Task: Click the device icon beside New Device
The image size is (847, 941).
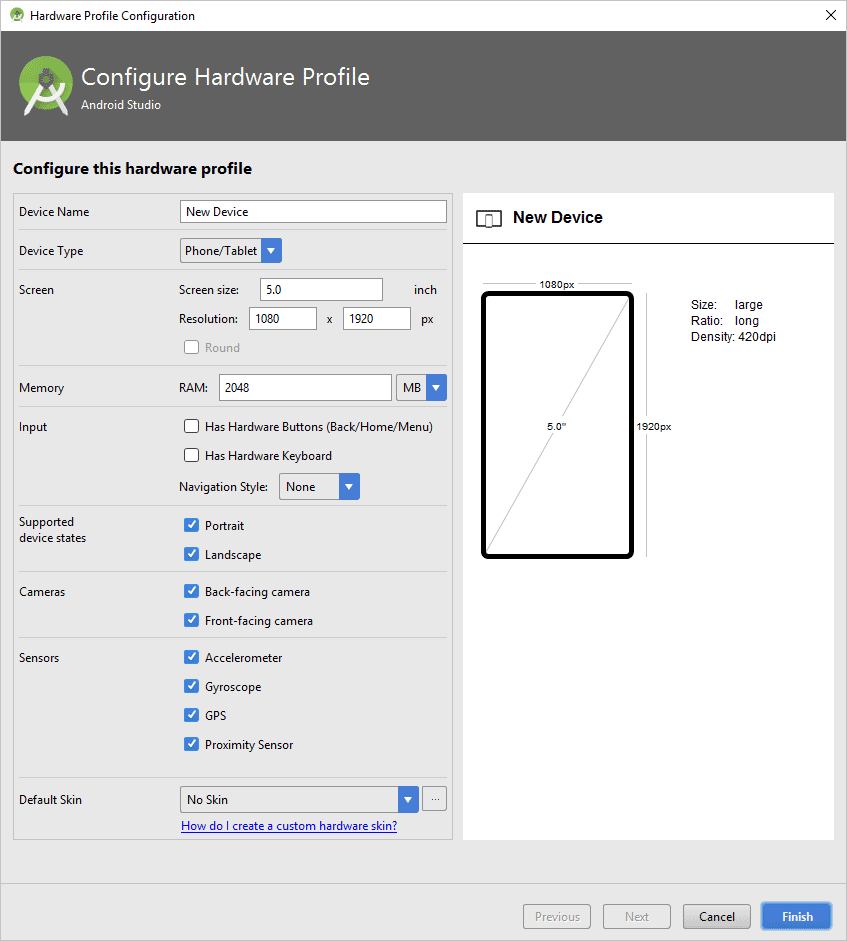Action: point(488,218)
